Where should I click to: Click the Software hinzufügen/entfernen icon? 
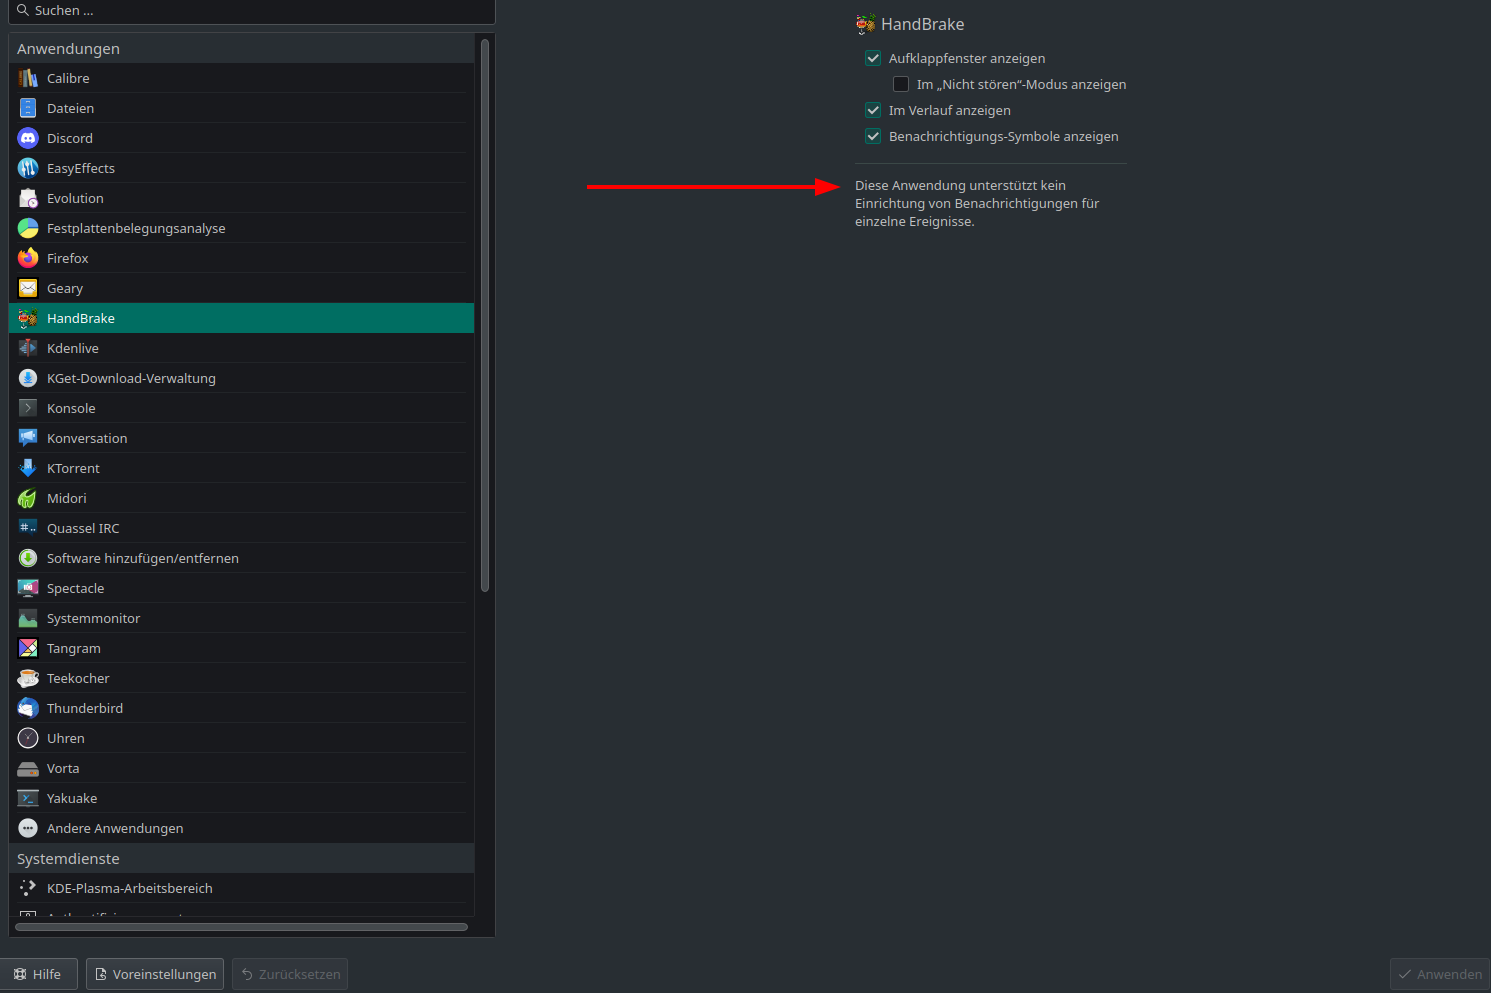[x=28, y=558]
